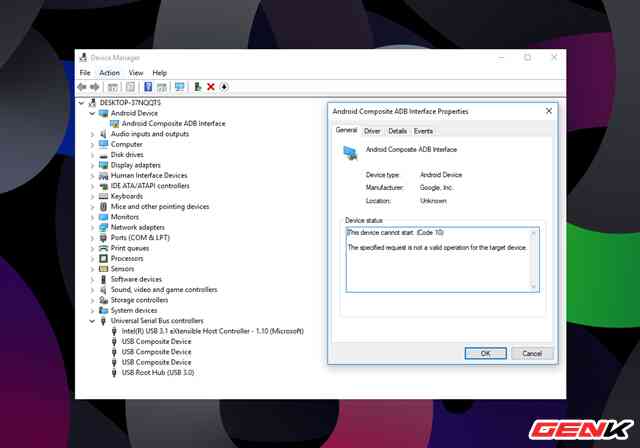640x448 pixels.
Task: Click the Computer category icon
Action: pyautogui.click(x=104, y=144)
